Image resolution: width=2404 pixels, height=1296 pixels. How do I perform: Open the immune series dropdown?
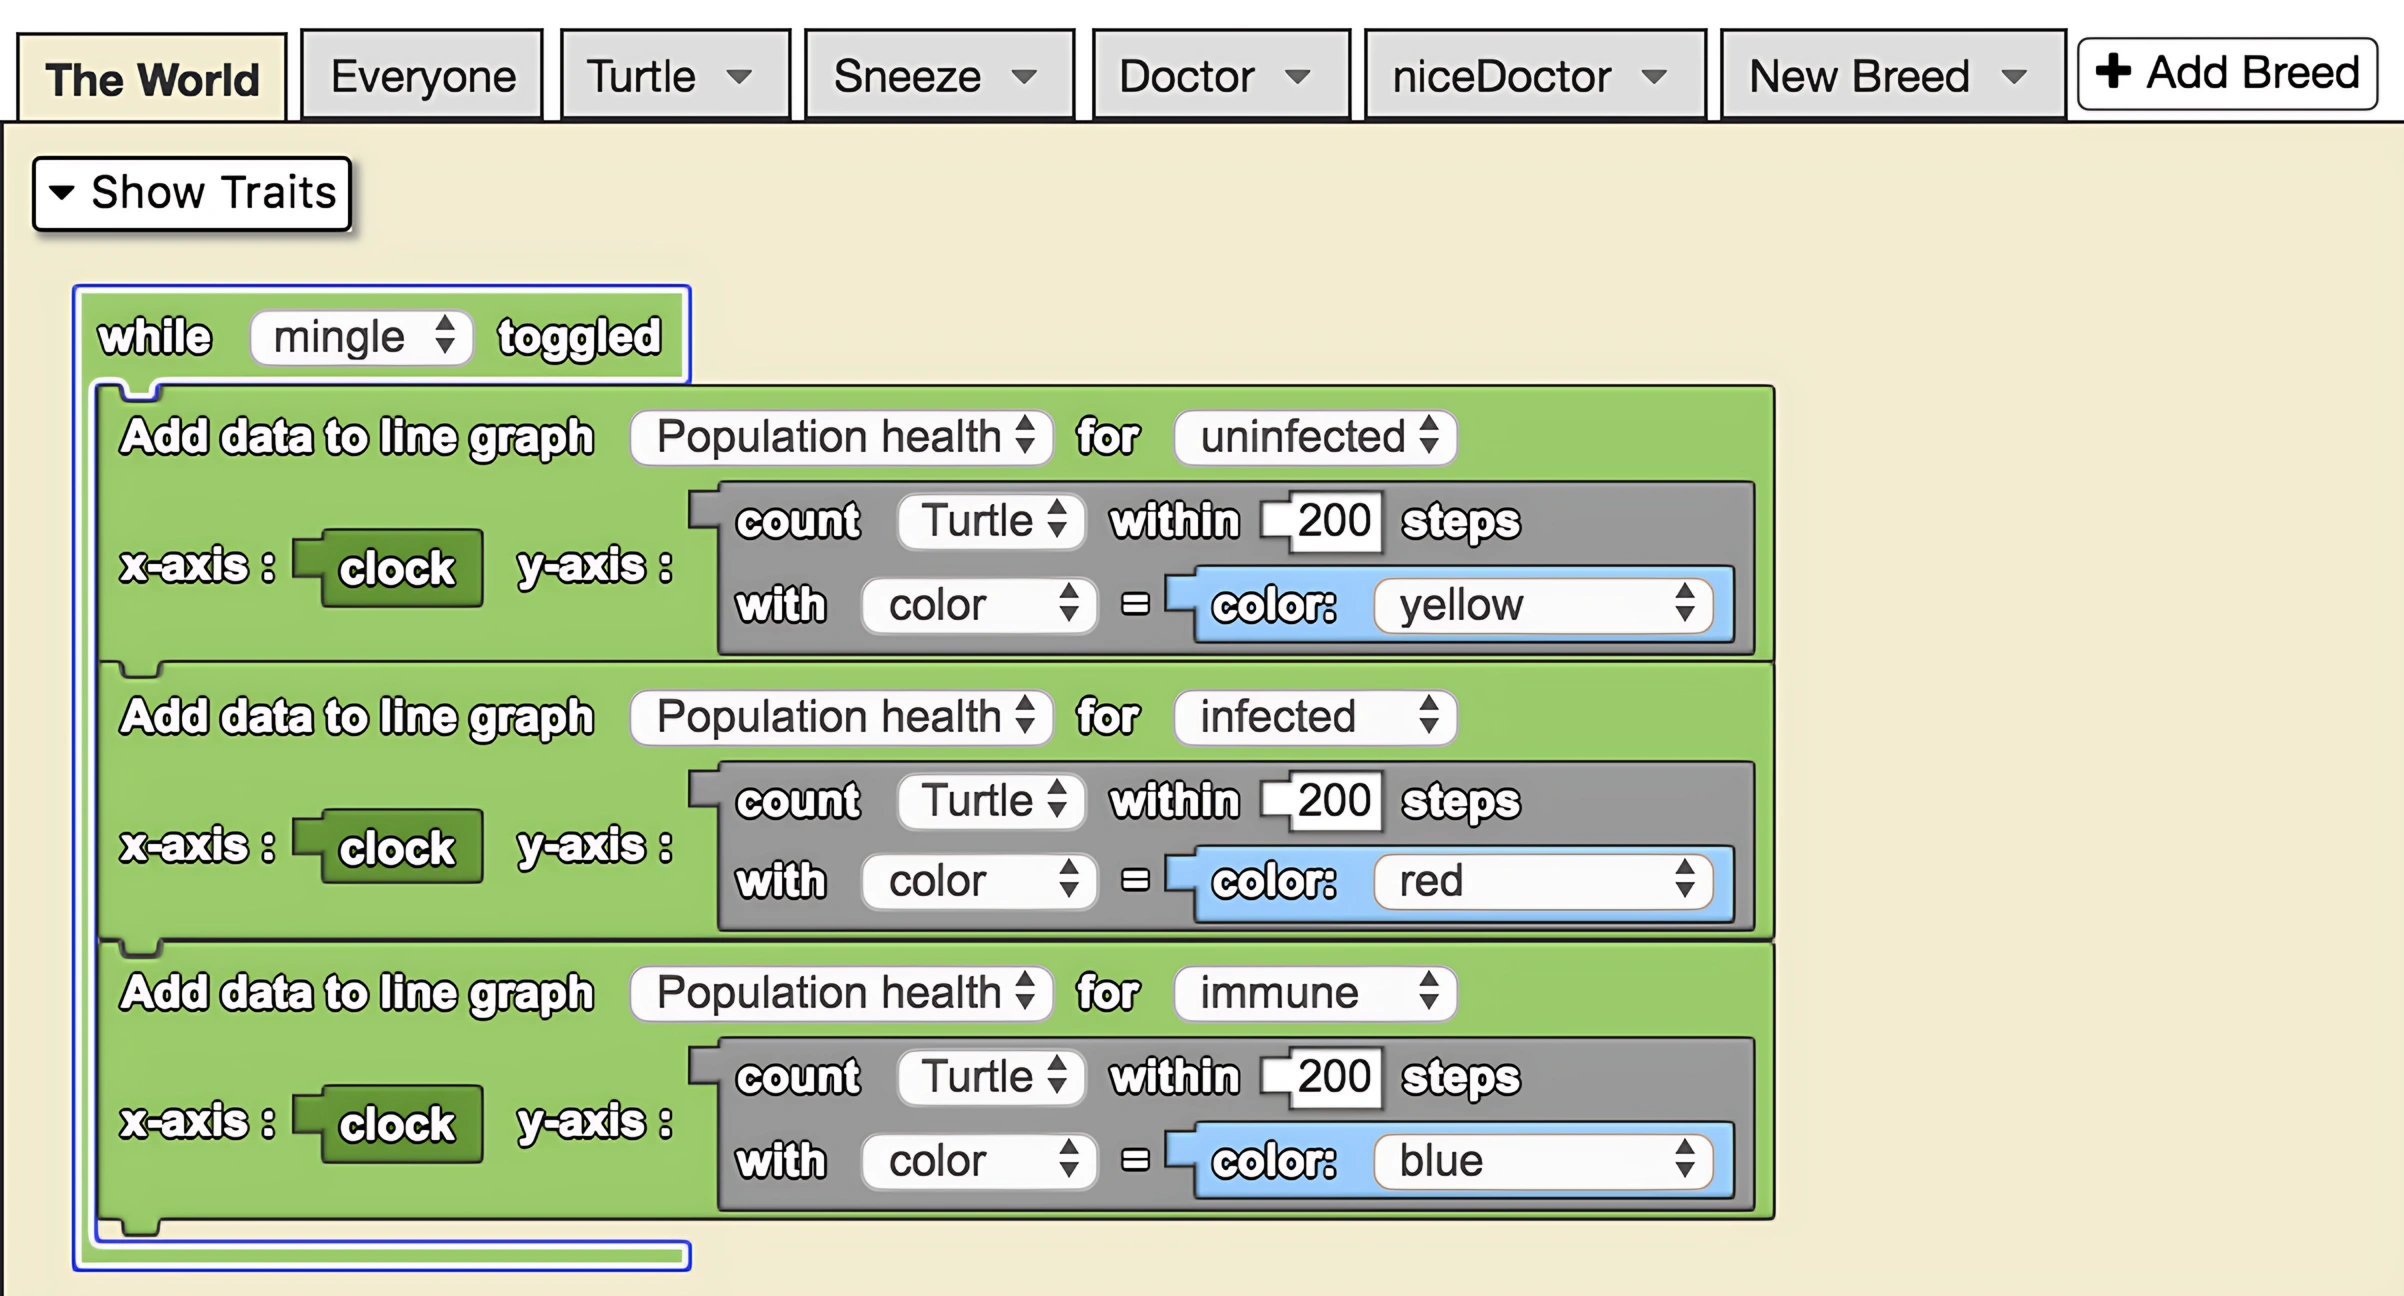[x=1314, y=992]
